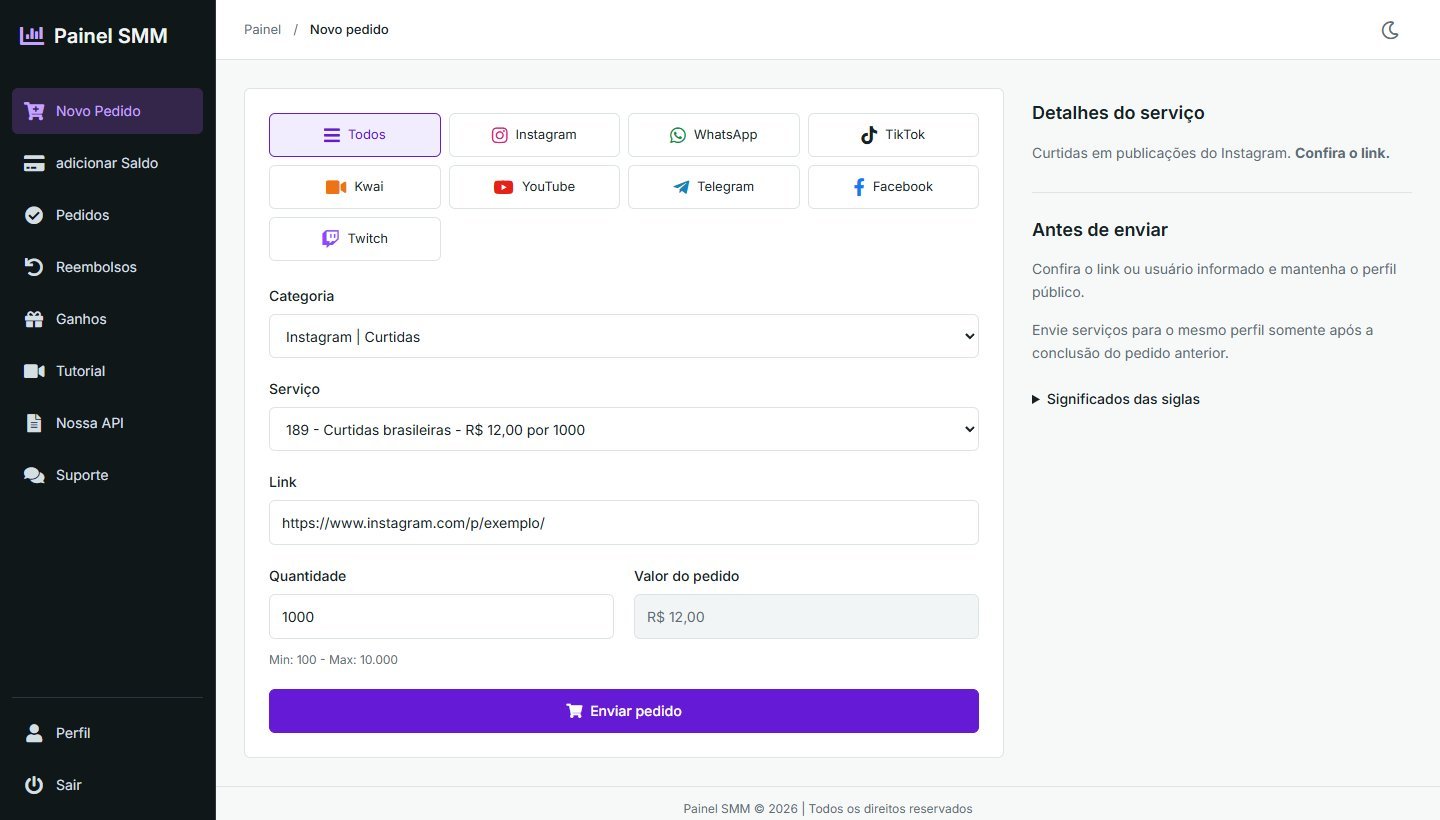Open the Categoria dropdown

point(624,336)
